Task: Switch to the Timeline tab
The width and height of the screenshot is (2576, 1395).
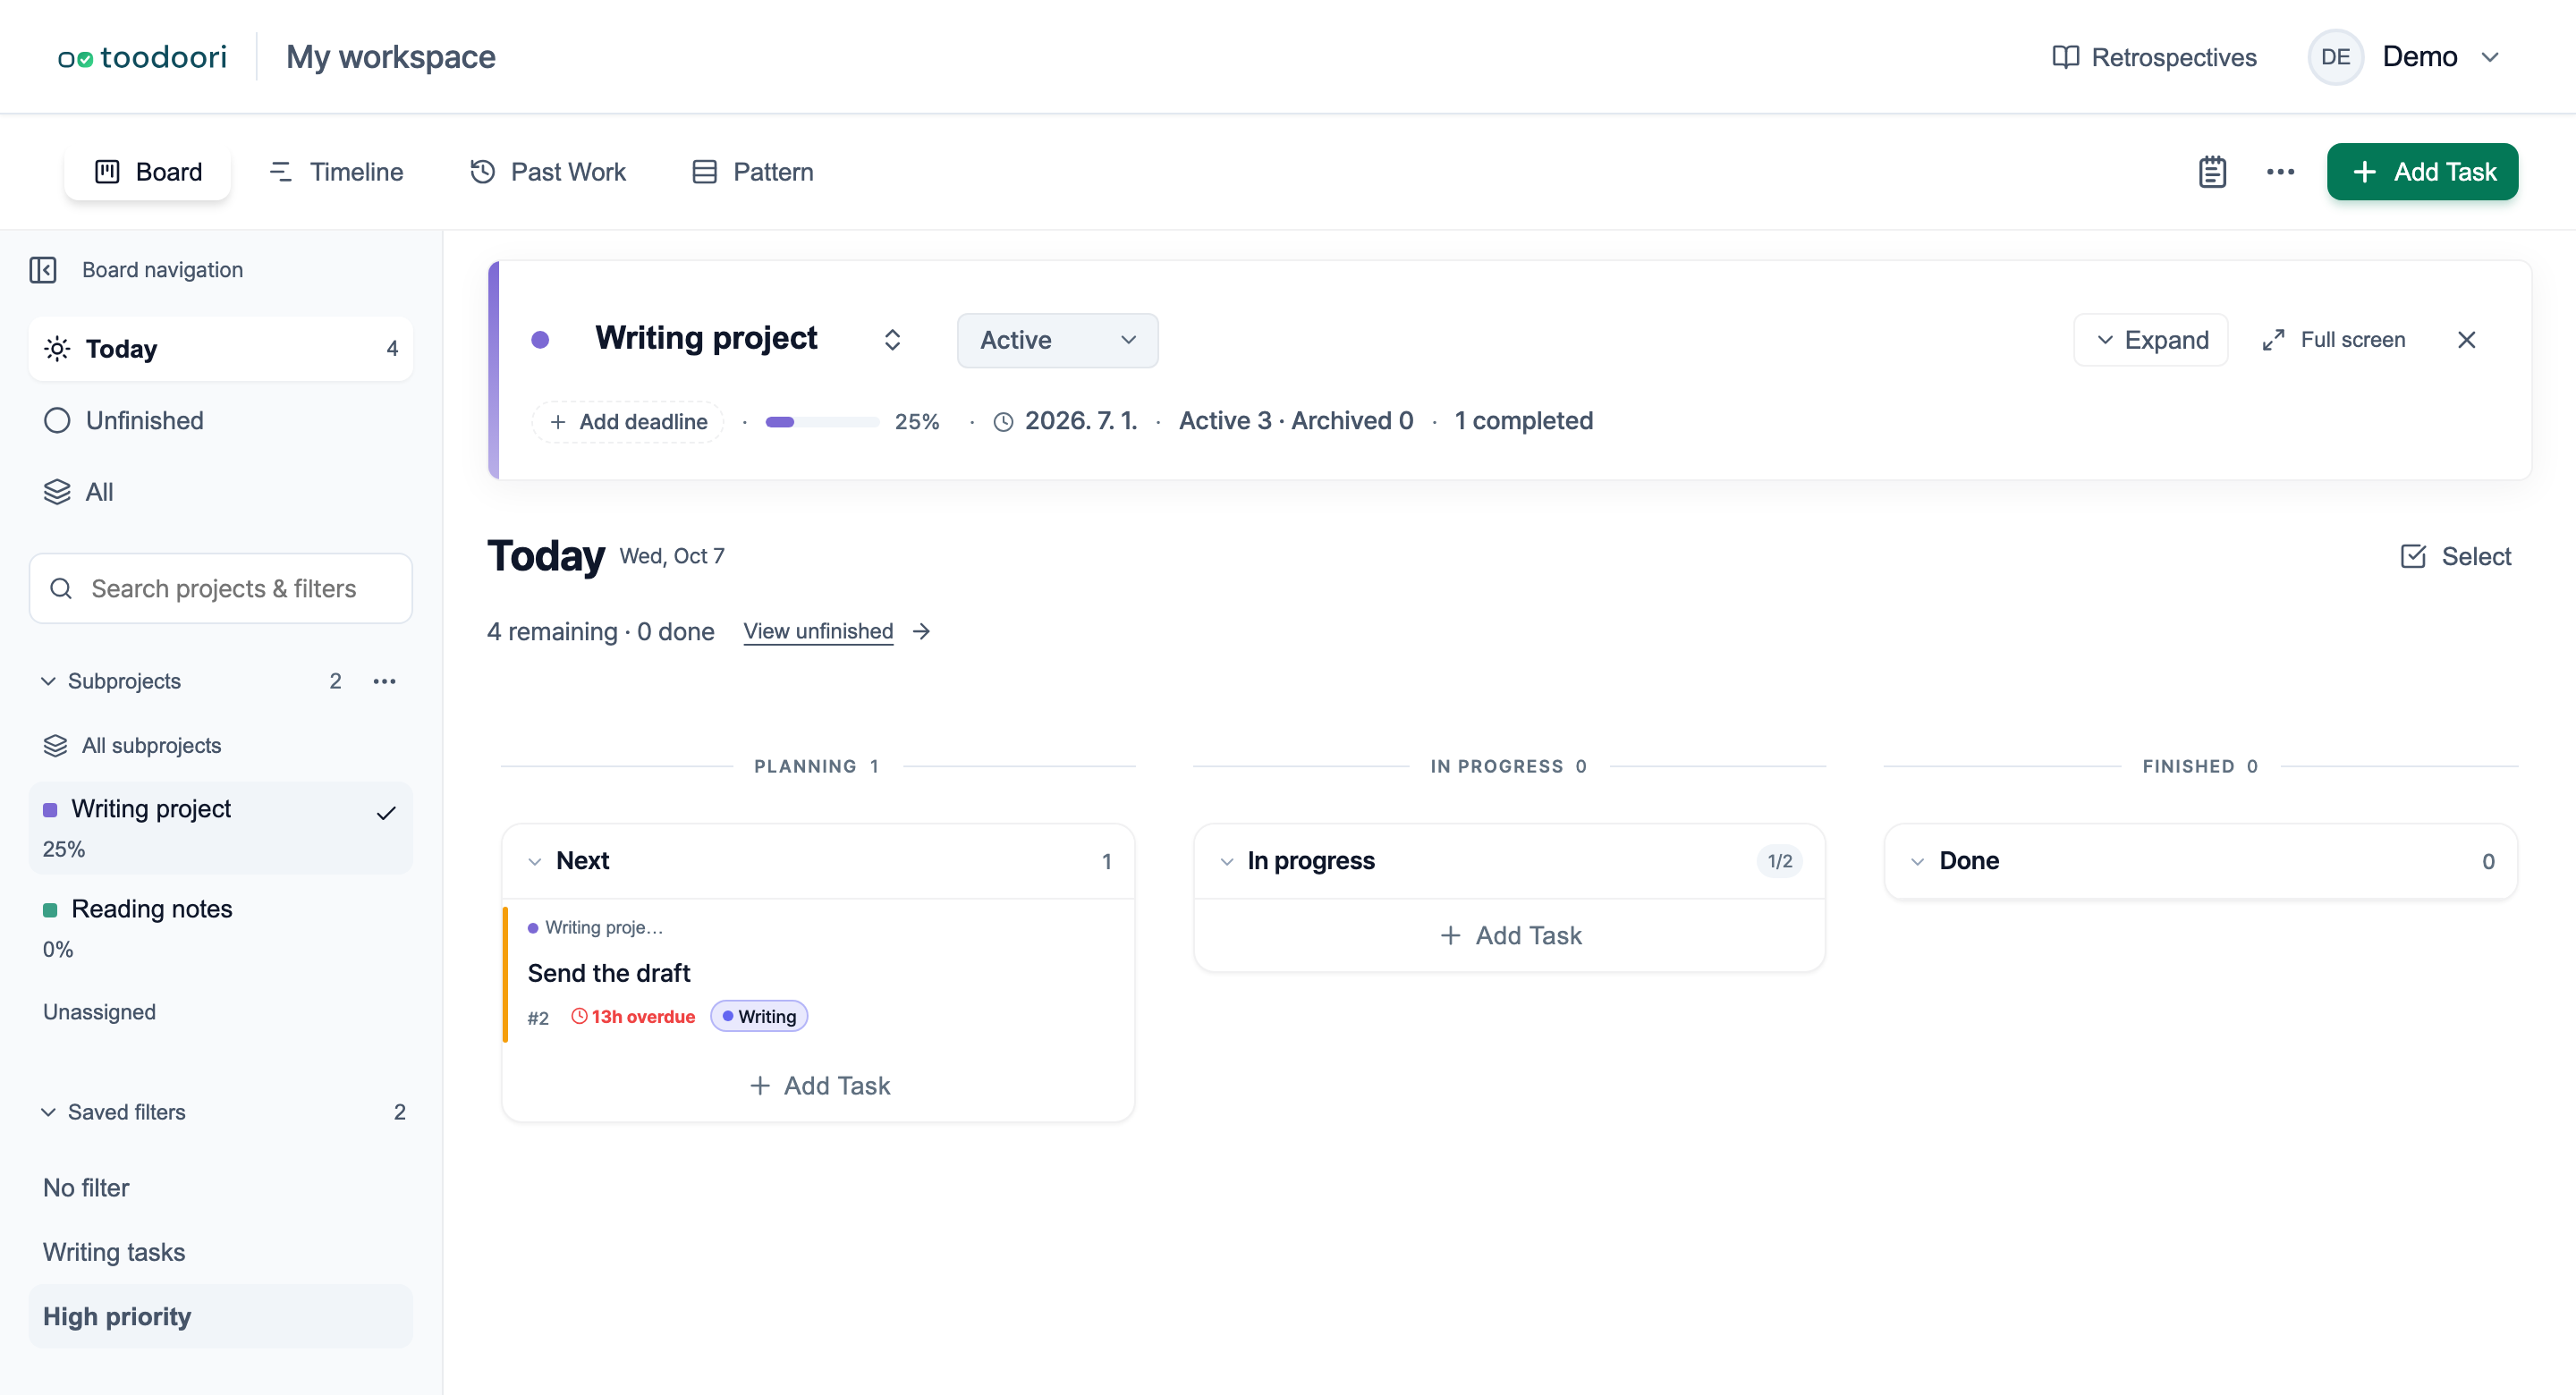Action: tap(336, 172)
